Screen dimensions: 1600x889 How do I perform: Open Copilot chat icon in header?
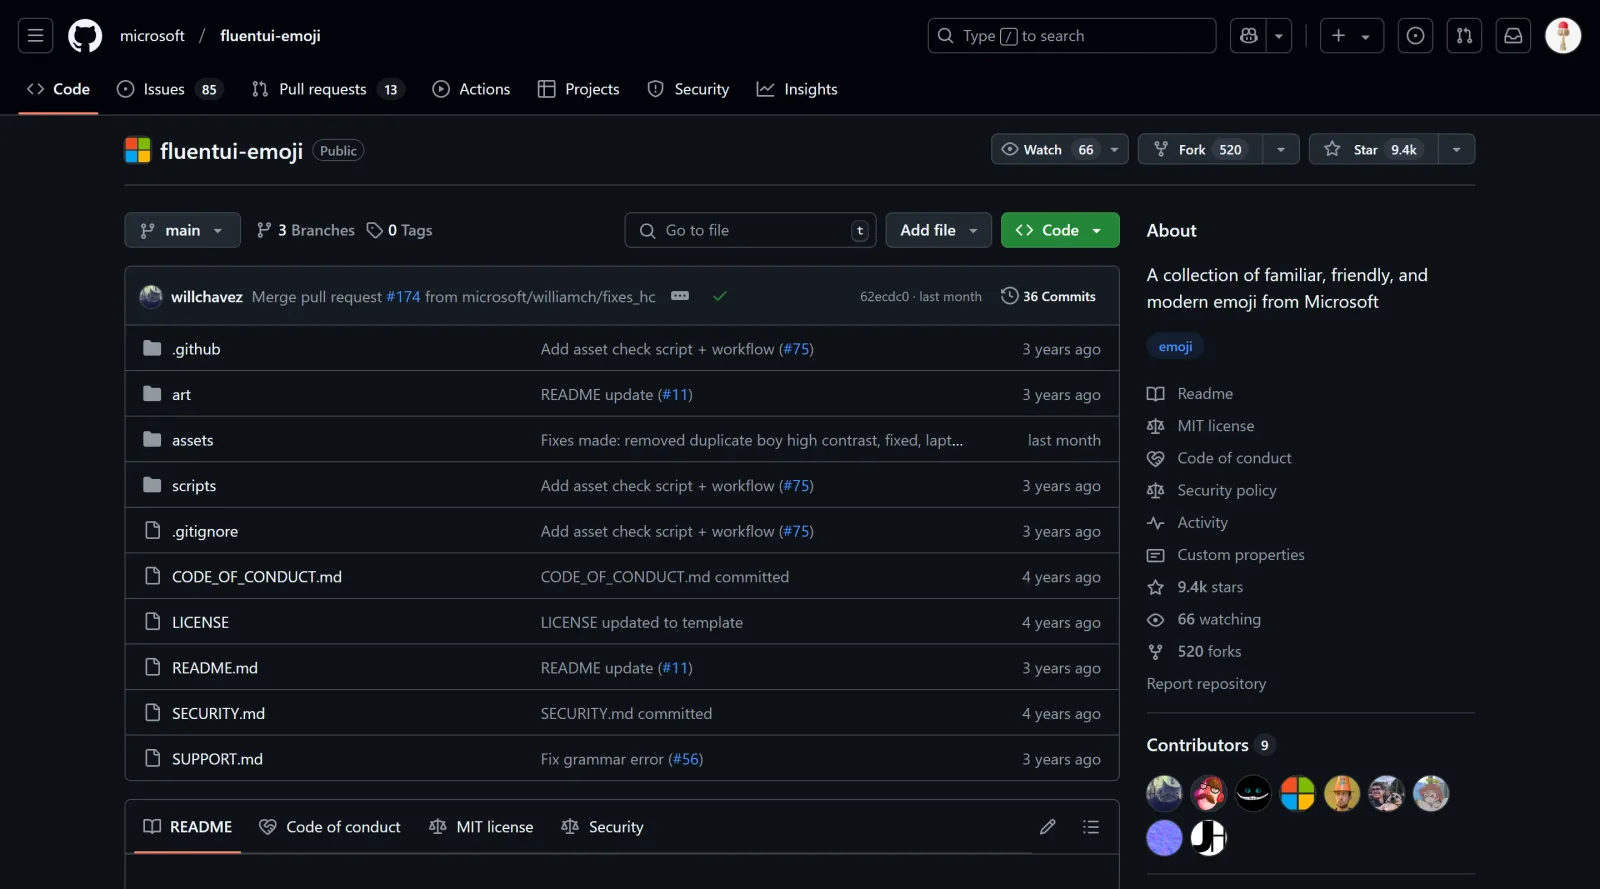click(x=1248, y=36)
